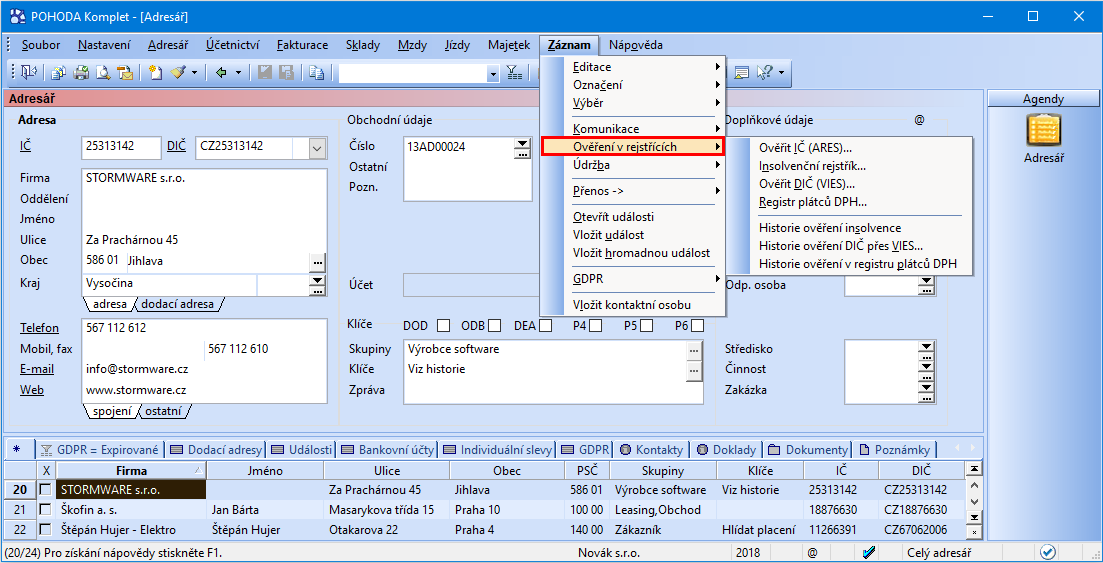Click the IČ label link
This screenshot has width=1103, height=563.
point(26,146)
